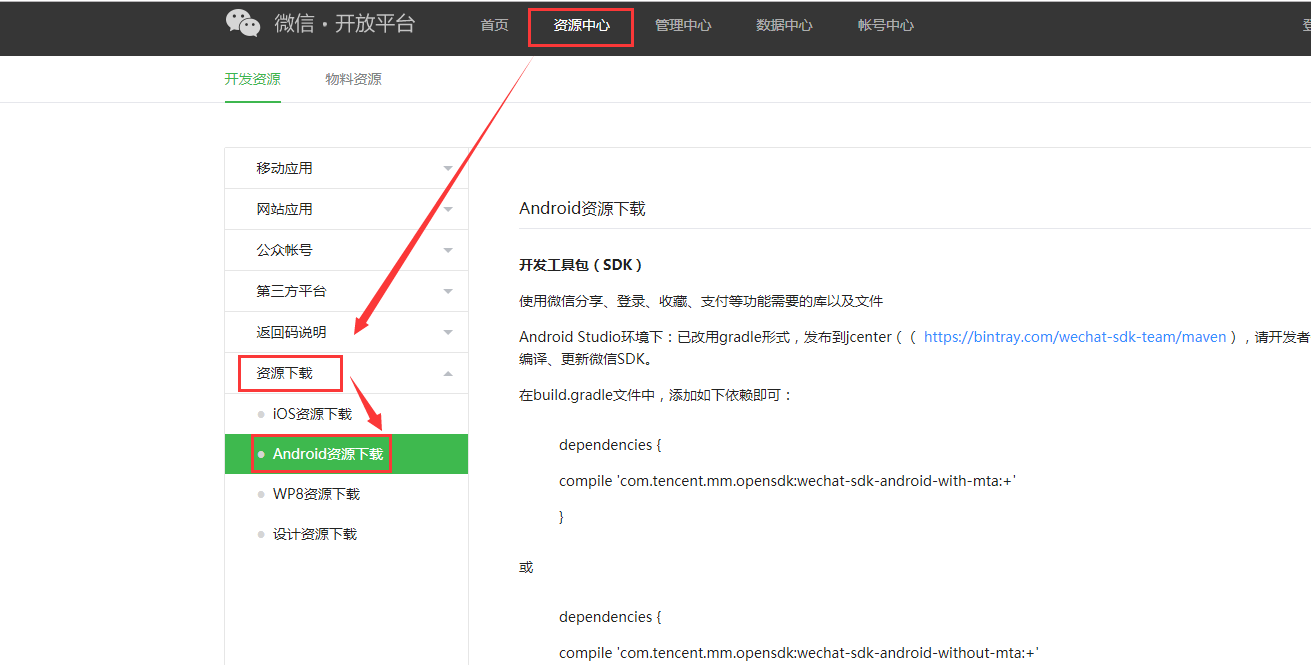The width and height of the screenshot is (1311, 665).
Task: Click the WeChat logo icon
Action: (x=243, y=24)
